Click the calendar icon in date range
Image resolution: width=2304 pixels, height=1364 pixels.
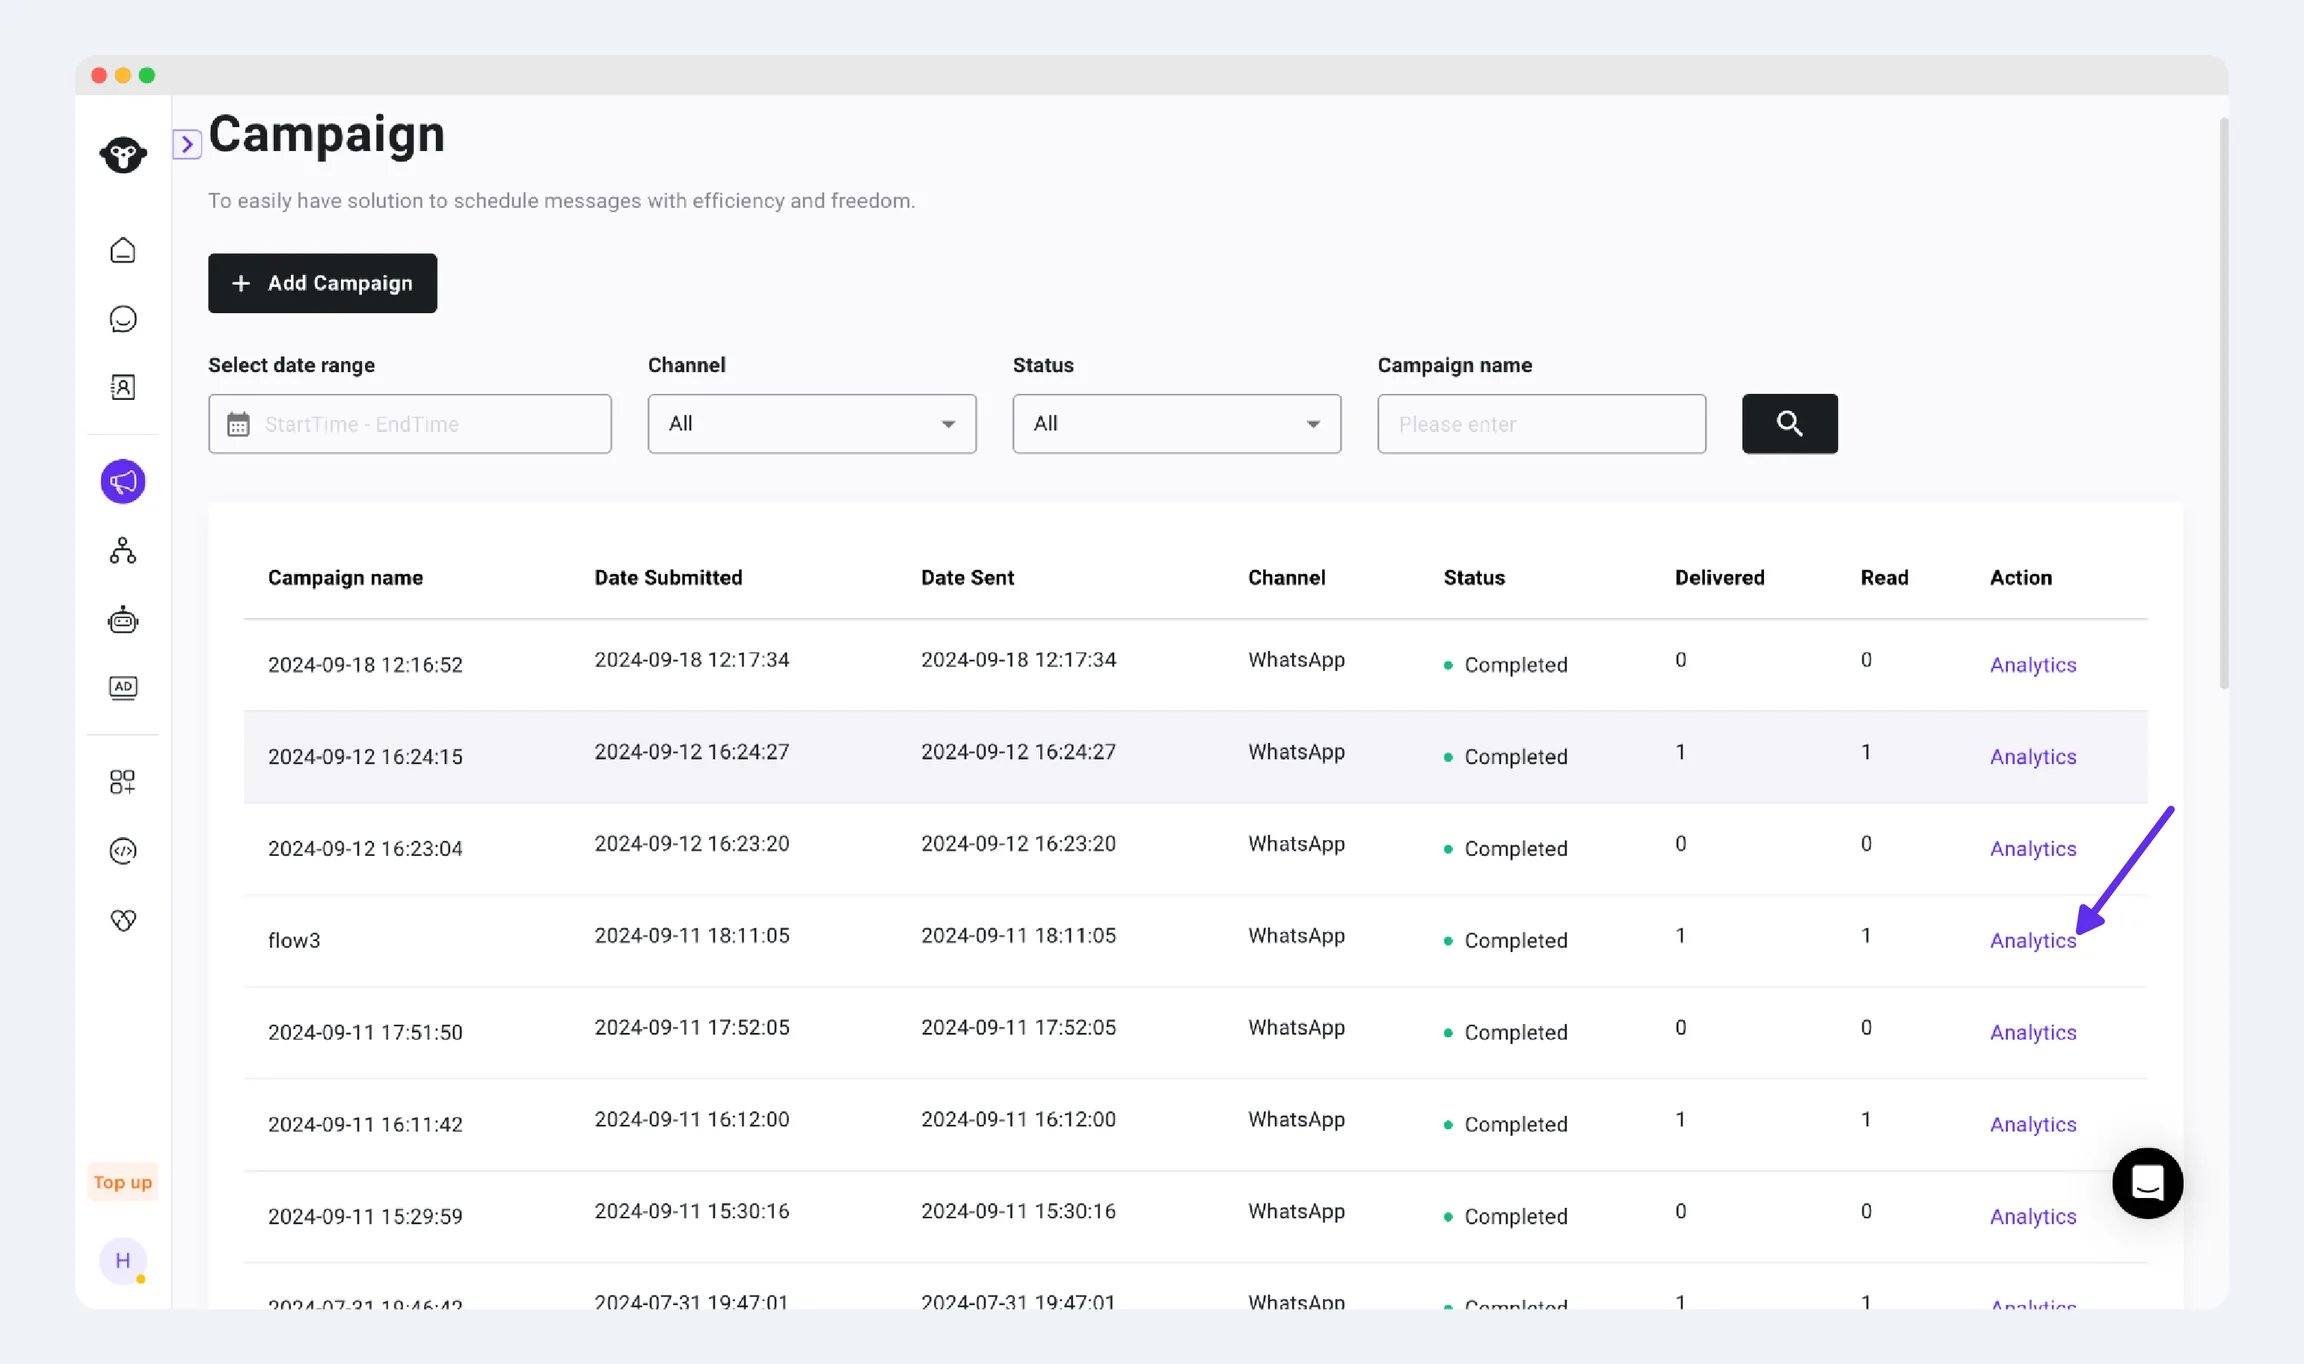click(238, 424)
